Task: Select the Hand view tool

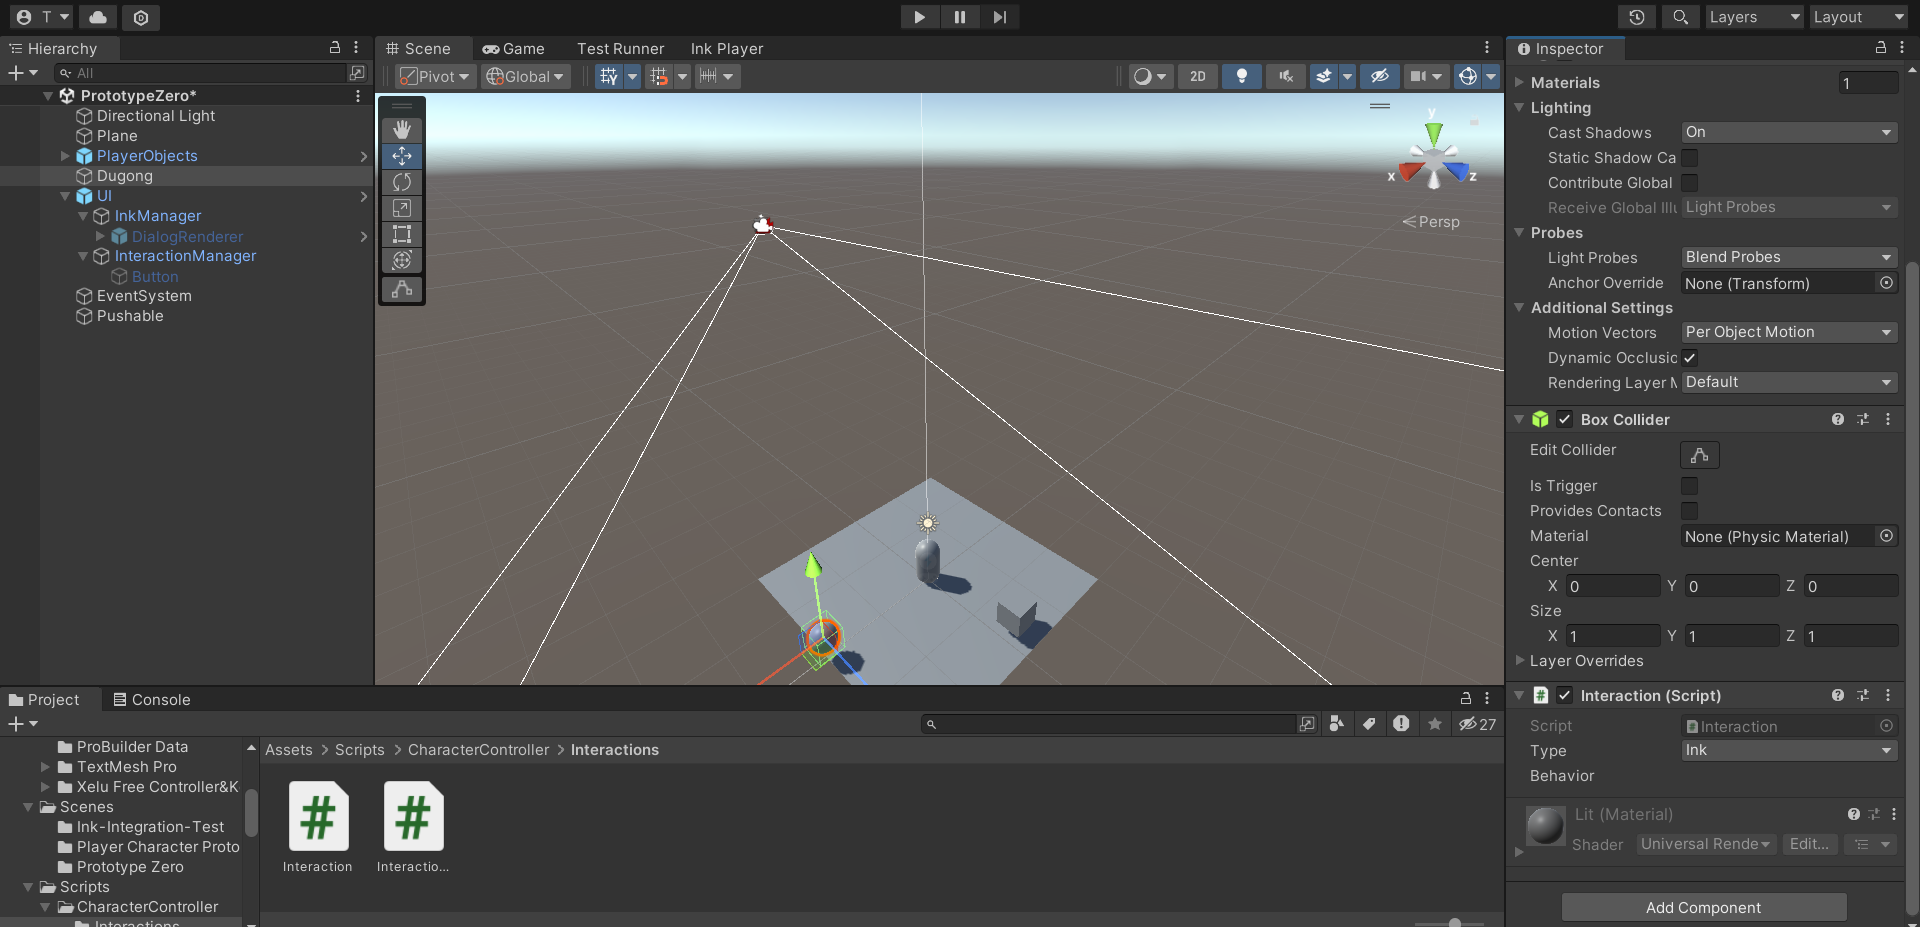Action: tap(402, 130)
